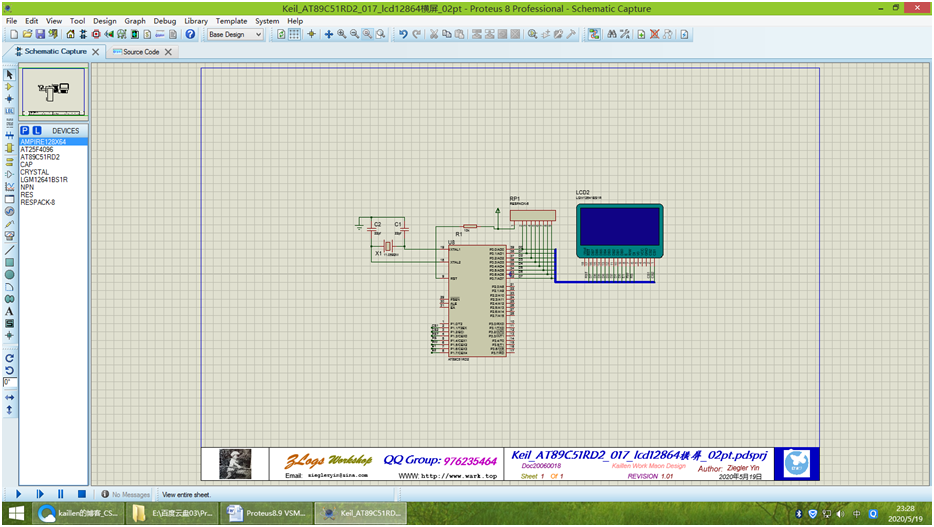Open the Property Assignment Tool icon
Screen dimensions: 934x527
[x=624, y=35]
